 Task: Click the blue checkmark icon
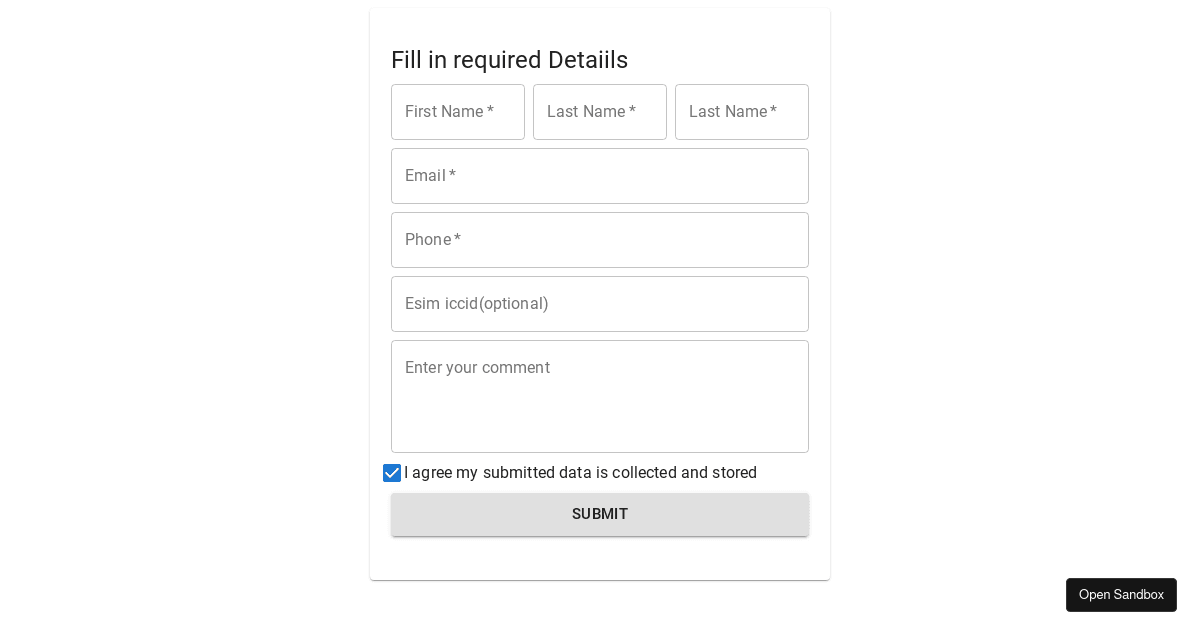pos(392,473)
